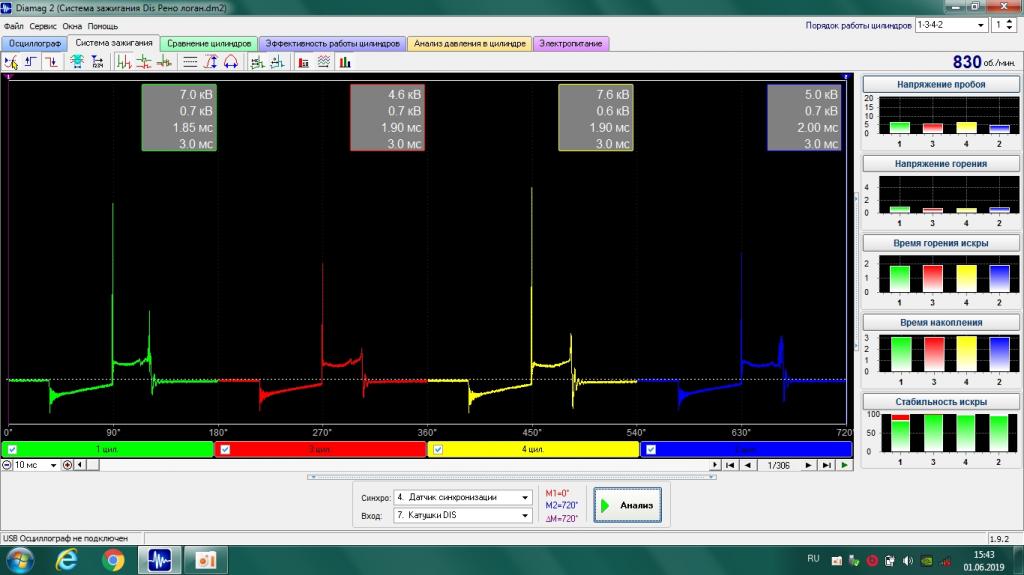Image resolution: width=1024 pixels, height=575 pixels.
Task: Click the cyan engine-shaped toolbar icon
Action: point(77,62)
